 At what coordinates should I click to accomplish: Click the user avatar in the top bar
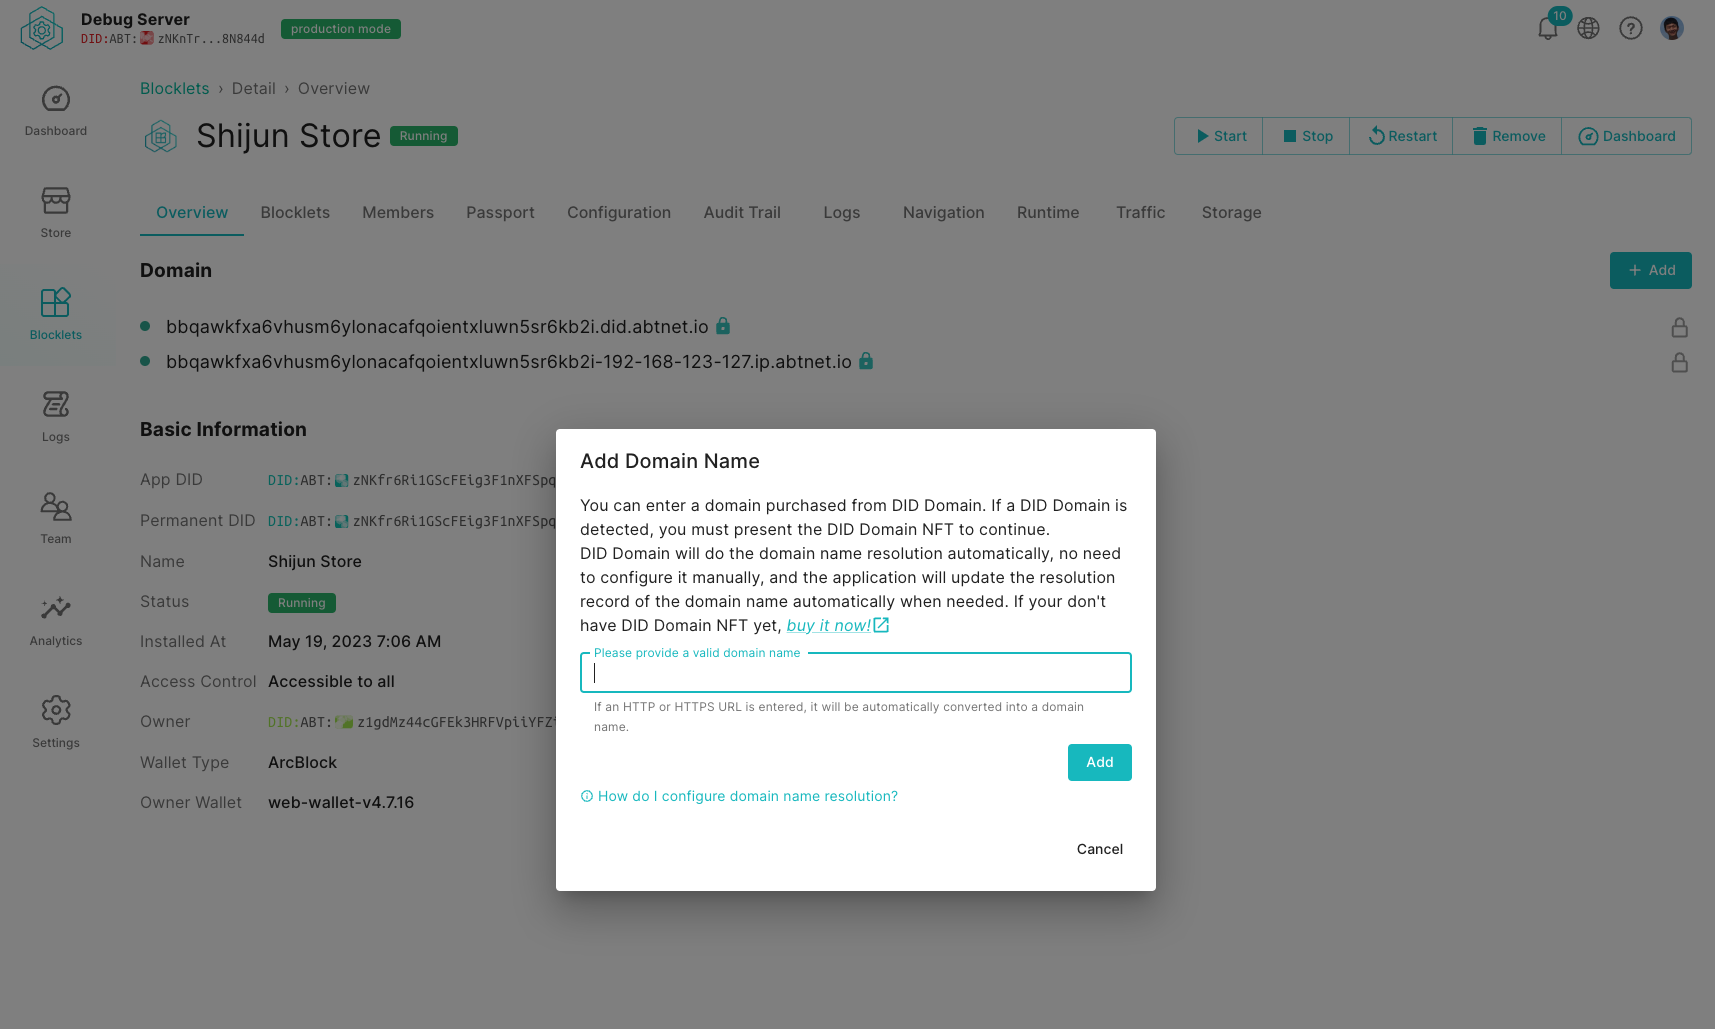[1673, 28]
